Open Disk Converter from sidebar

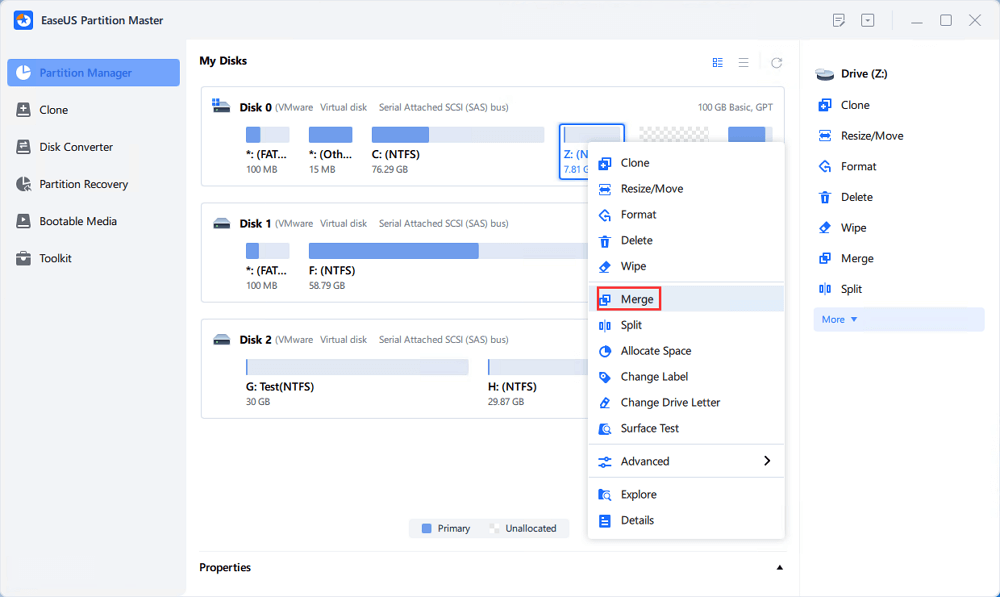[x=75, y=147]
